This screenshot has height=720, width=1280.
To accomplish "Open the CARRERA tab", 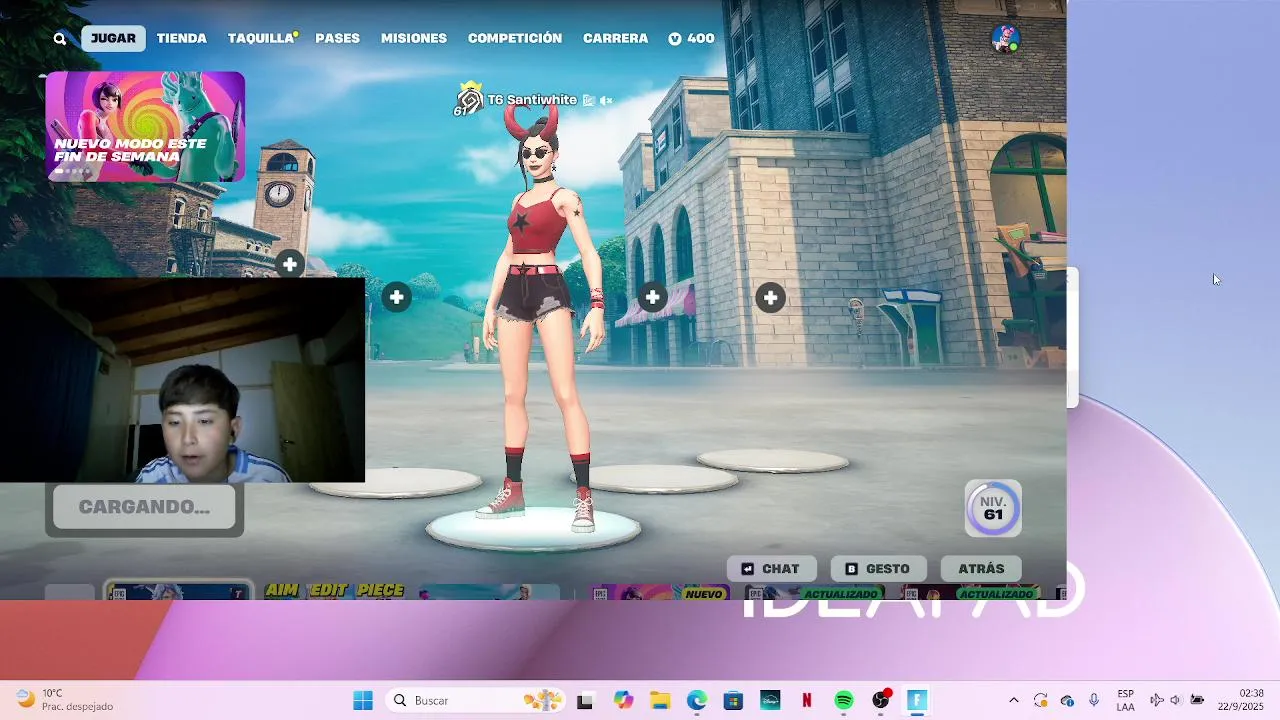I will (616, 38).
